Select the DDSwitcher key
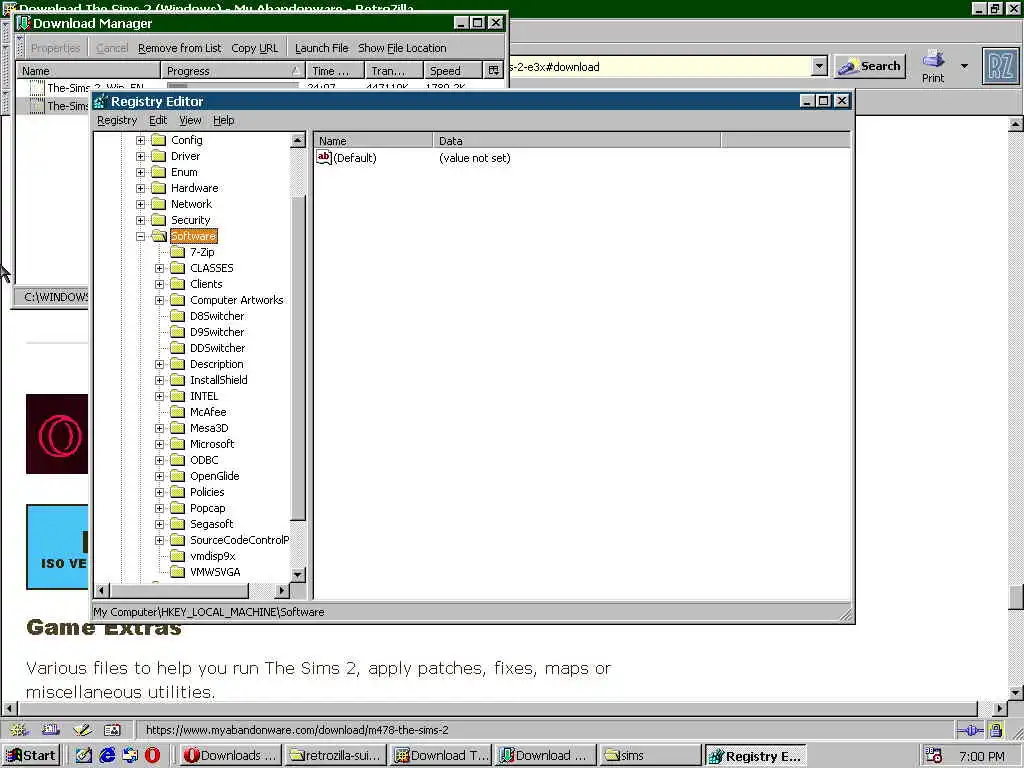This screenshot has width=1024, height=768. (217, 348)
